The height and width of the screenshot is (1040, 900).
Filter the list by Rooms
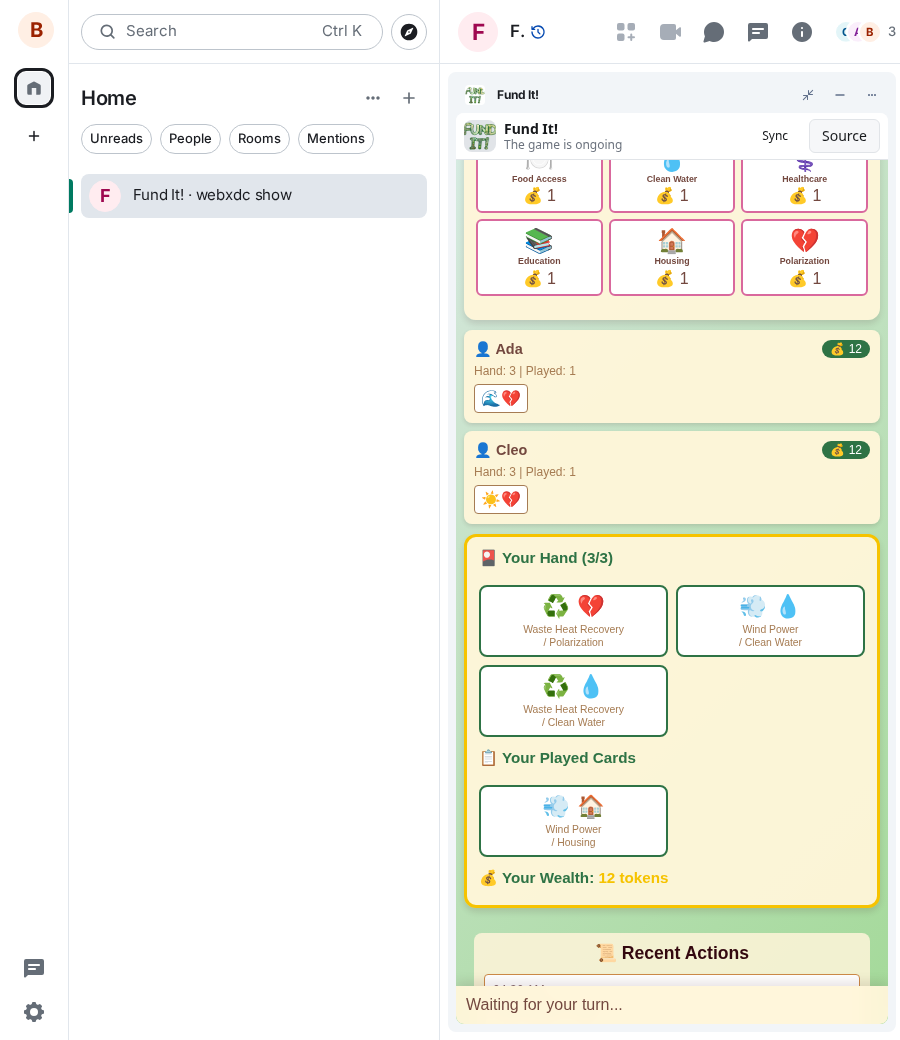[x=259, y=139]
